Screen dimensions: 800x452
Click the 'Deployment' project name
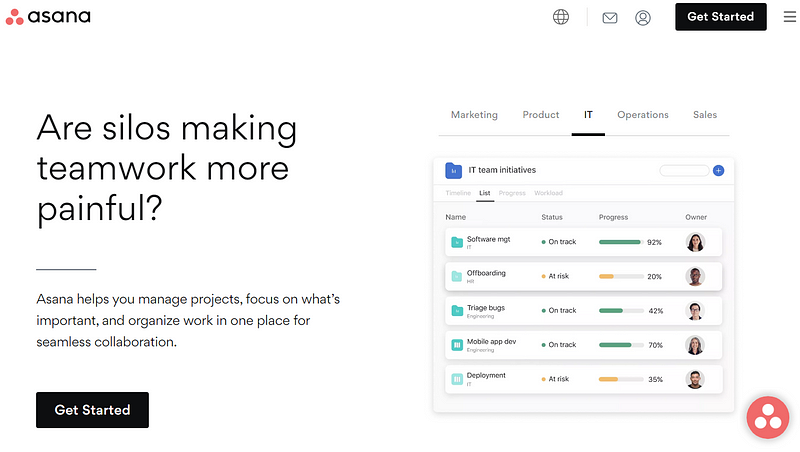pos(486,375)
